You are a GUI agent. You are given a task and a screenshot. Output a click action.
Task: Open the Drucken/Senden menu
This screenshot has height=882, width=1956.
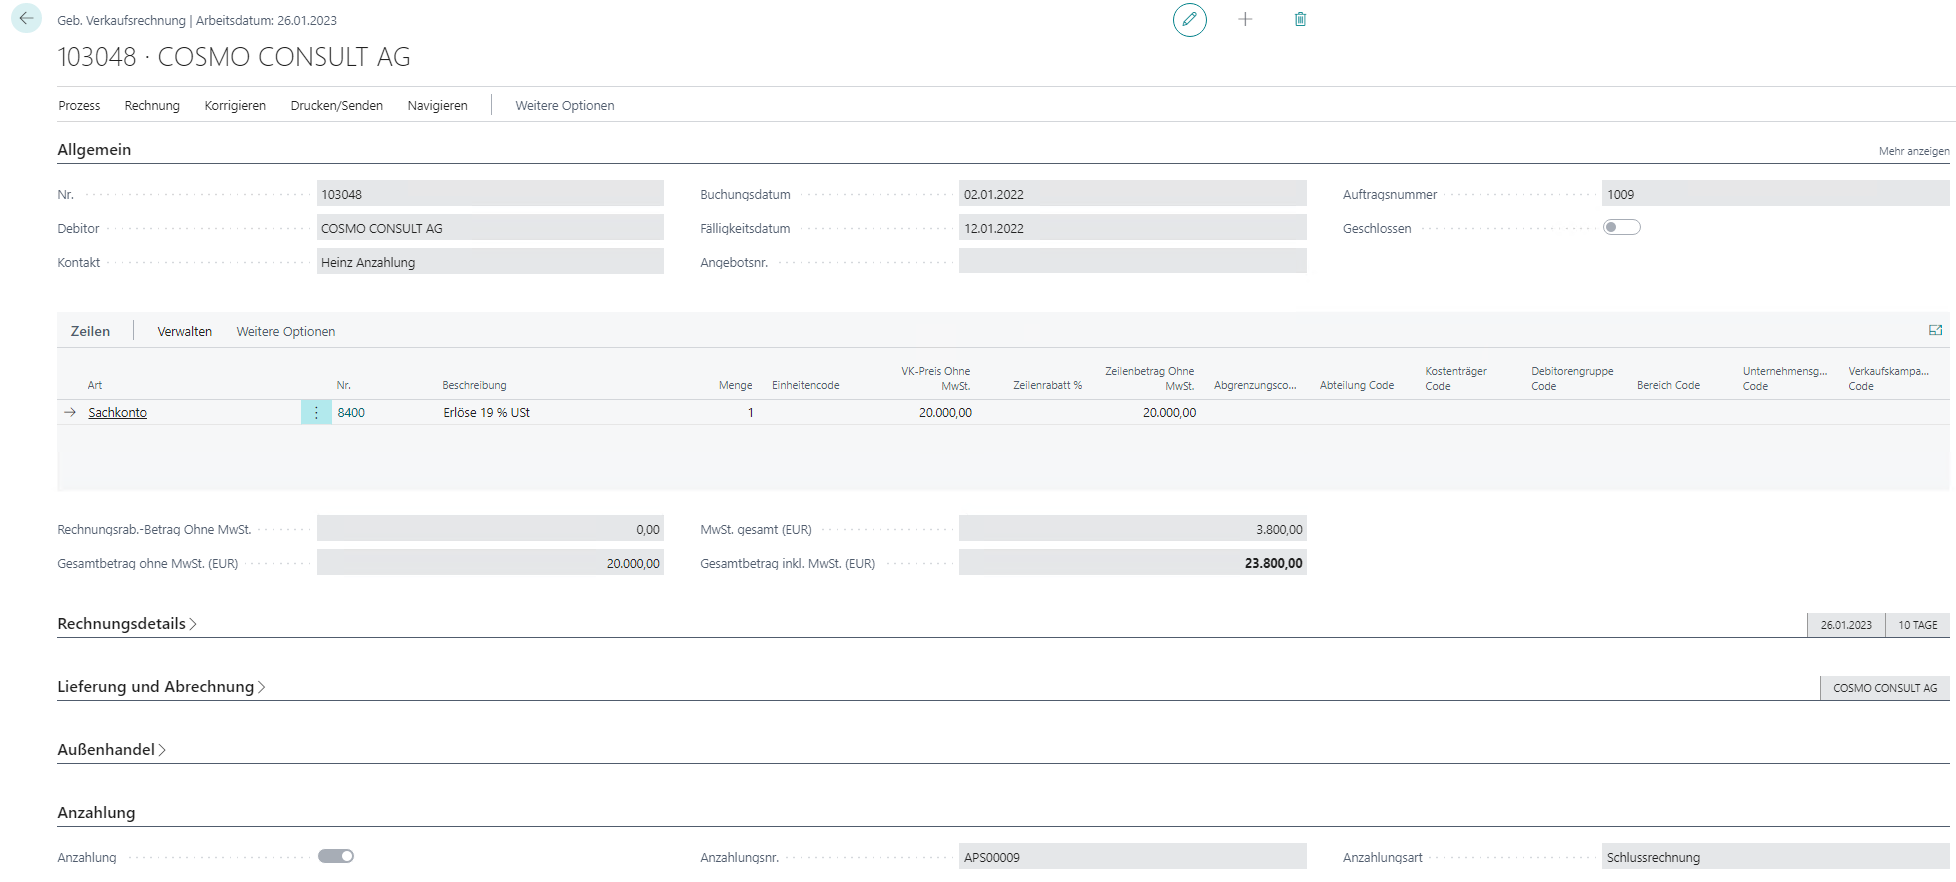[x=336, y=105]
